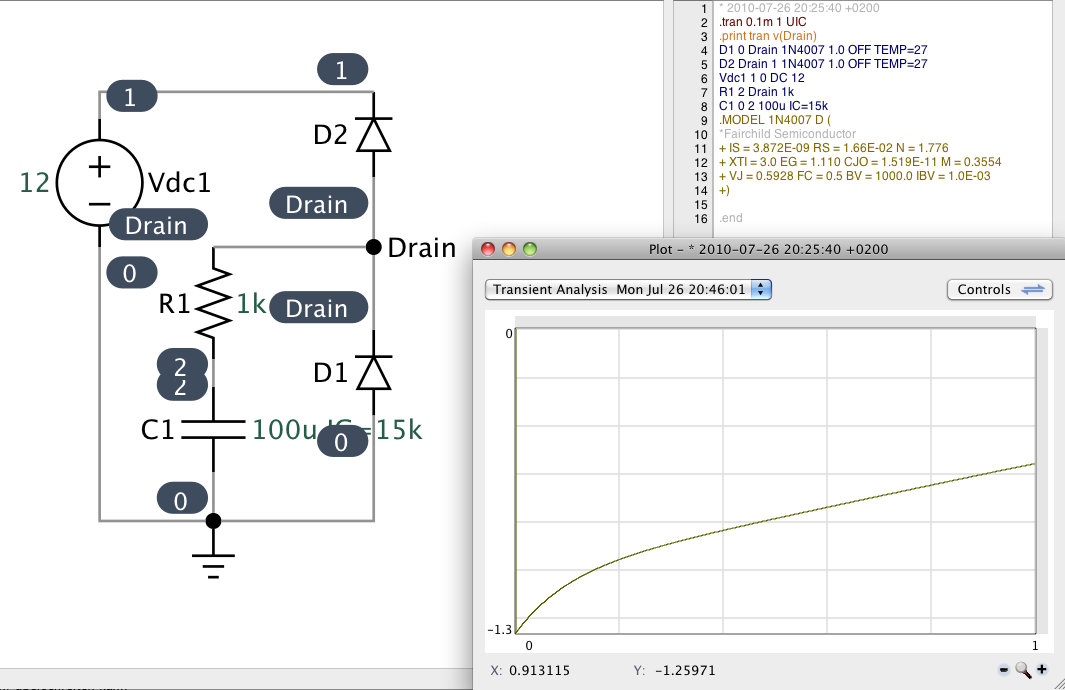Click the Plot window title bar
The image size is (1065, 690).
[768, 249]
